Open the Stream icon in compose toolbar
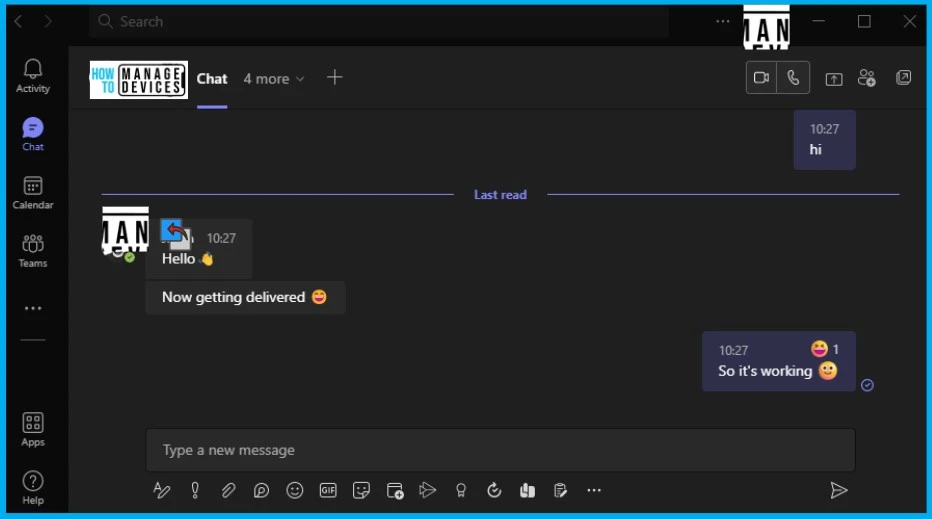The width and height of the screenshot is (932, 519). coord(427,490)
